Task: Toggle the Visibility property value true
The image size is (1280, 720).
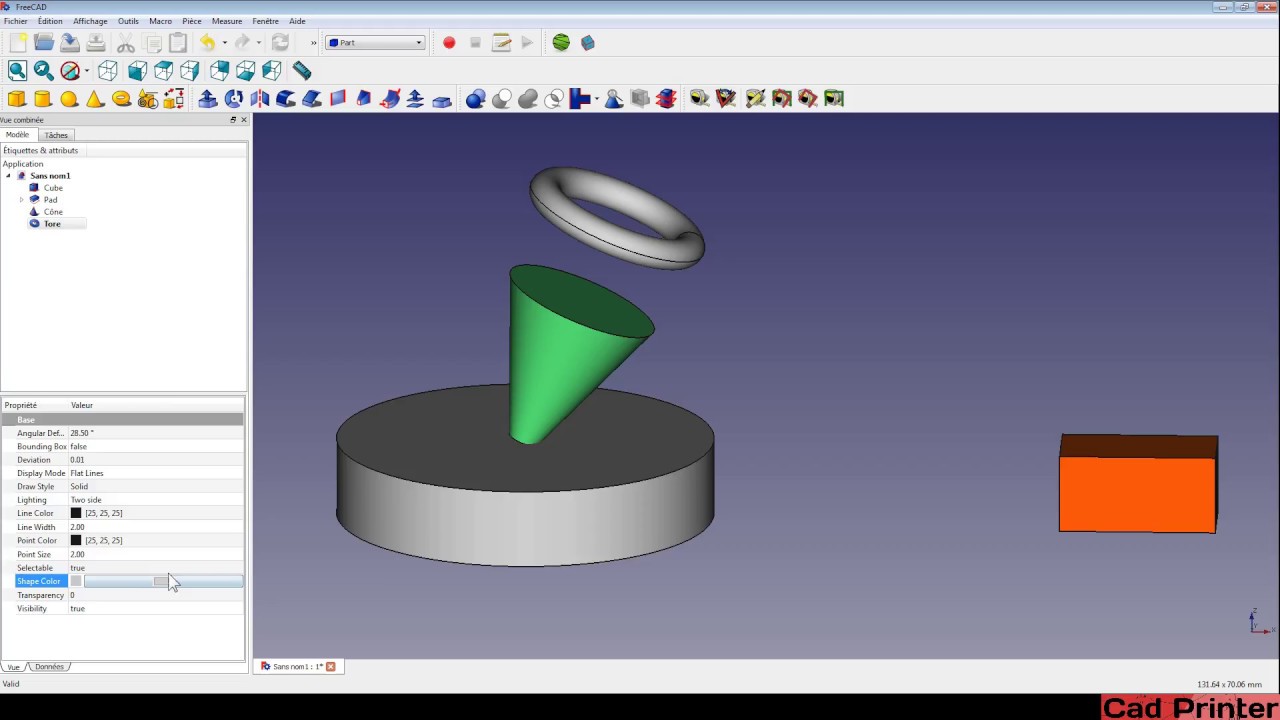Action: (156, 608)
